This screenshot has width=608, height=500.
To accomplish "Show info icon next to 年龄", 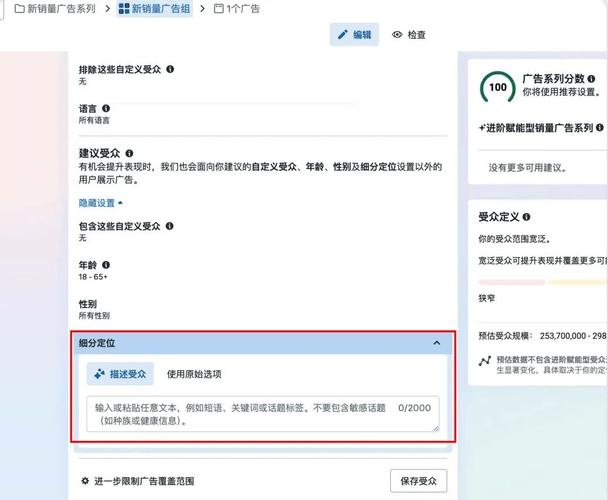I will click(x=106, y=265).
